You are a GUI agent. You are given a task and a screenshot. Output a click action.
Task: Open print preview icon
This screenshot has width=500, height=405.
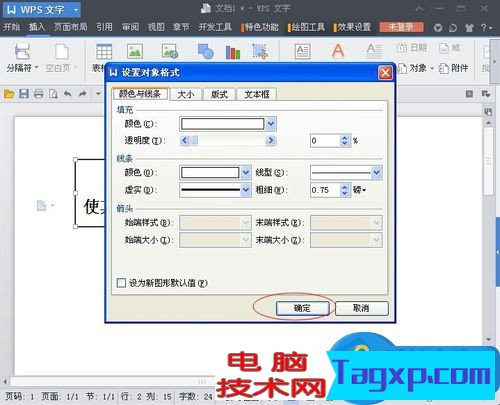[x=53, y=94]
